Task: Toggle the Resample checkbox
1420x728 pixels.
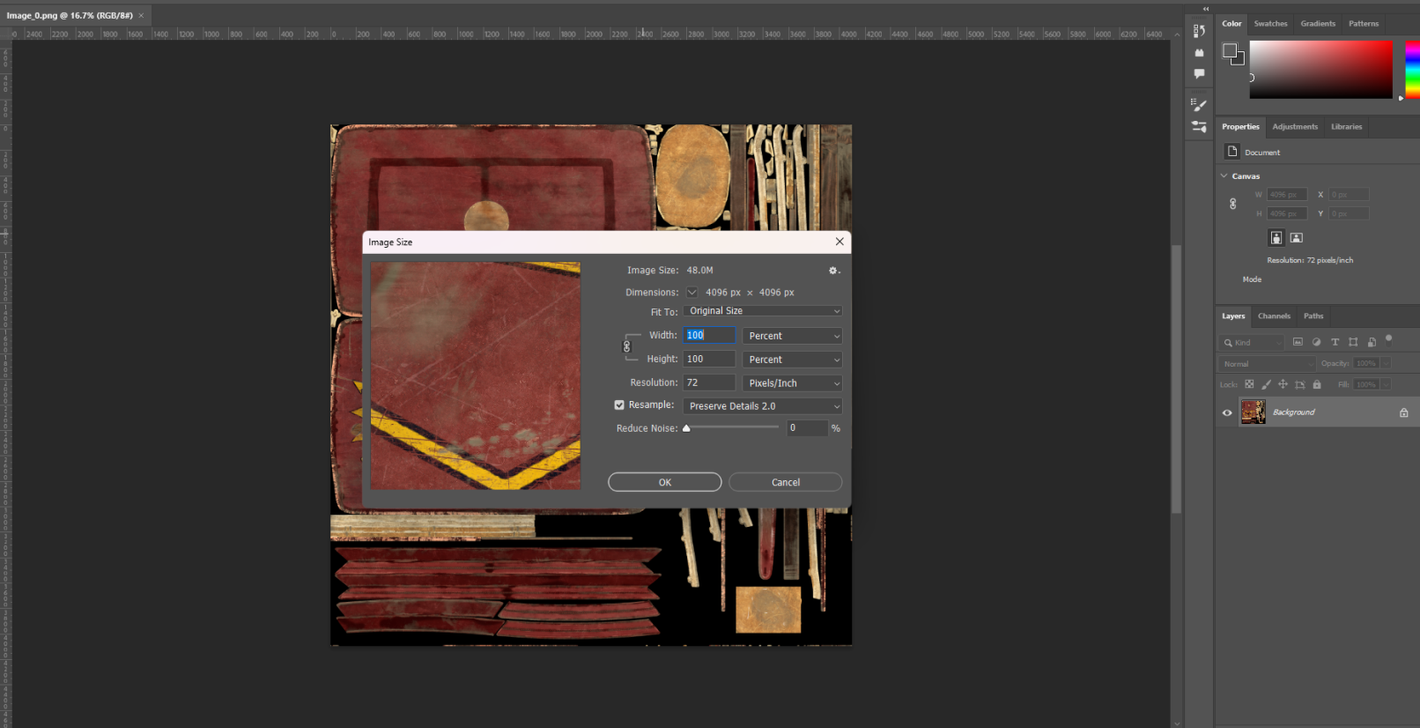Action: point(619,405)
